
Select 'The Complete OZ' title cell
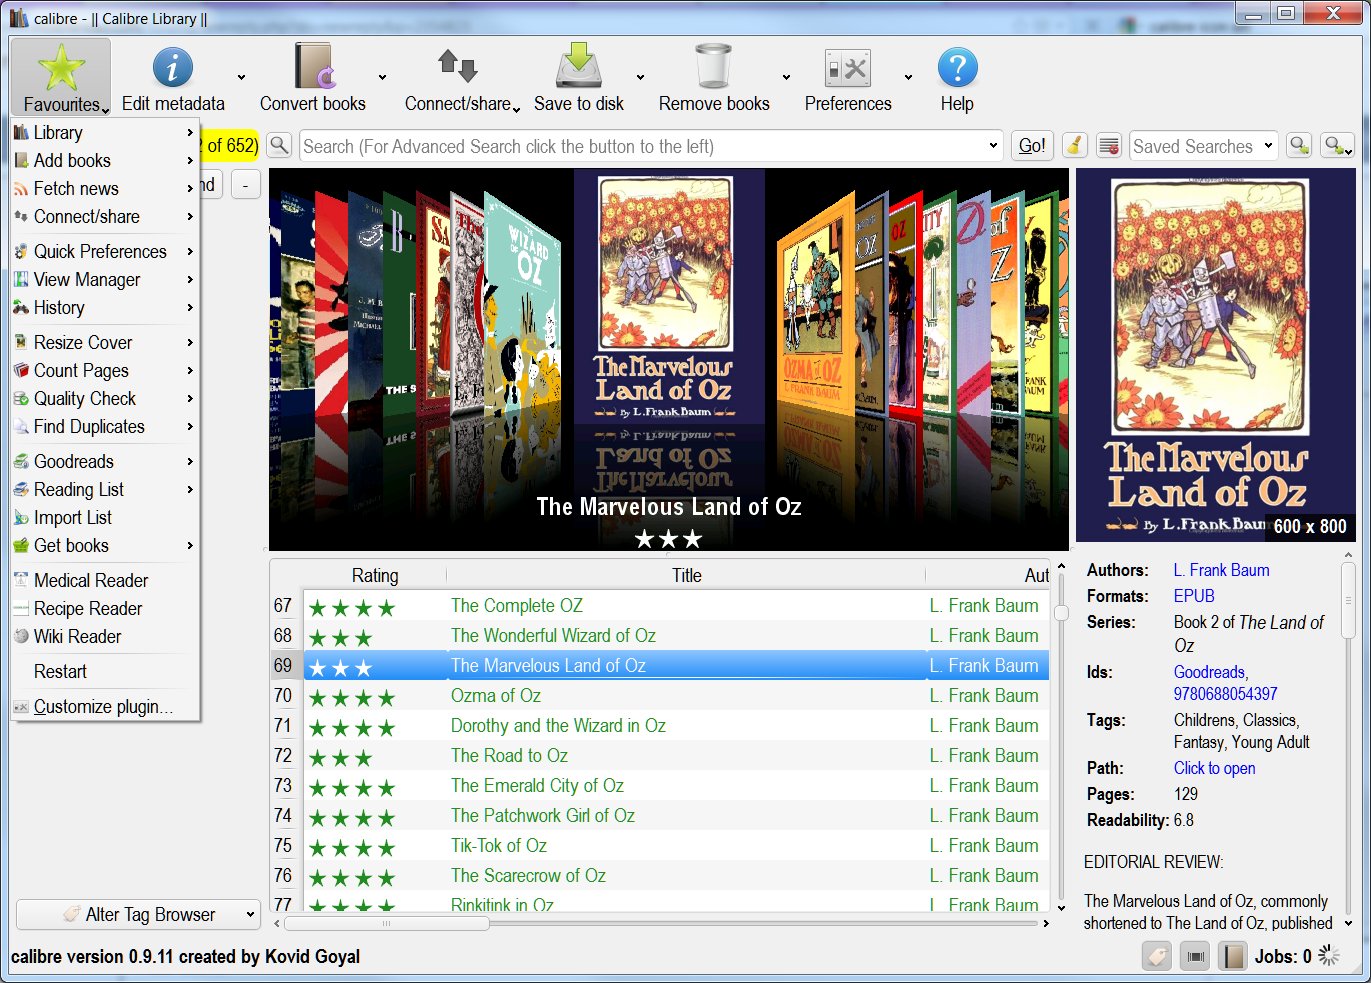coord(516,605)
